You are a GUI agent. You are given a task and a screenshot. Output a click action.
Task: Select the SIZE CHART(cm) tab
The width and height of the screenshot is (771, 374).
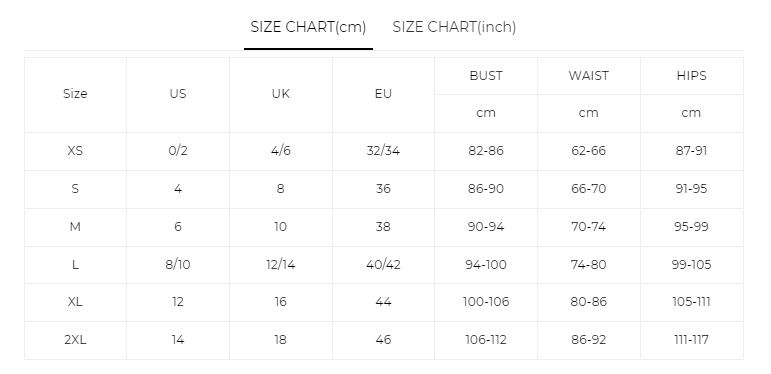[308, 28]
